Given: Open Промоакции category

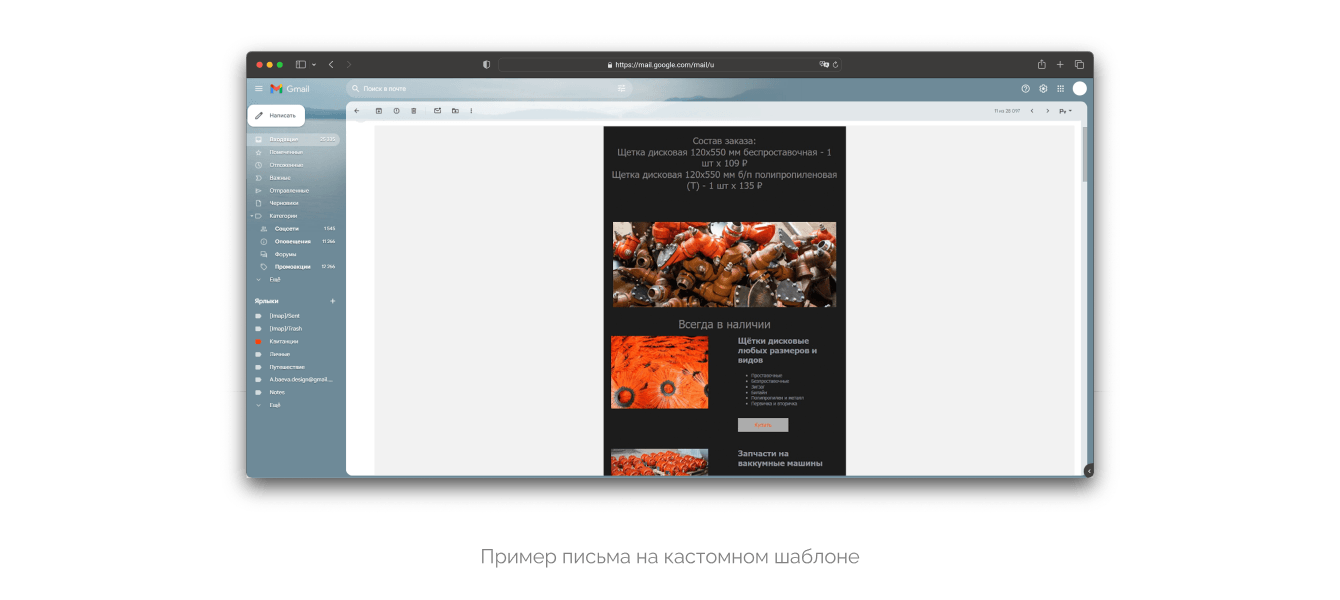Looking at the screenshot, I should (294, 267).
